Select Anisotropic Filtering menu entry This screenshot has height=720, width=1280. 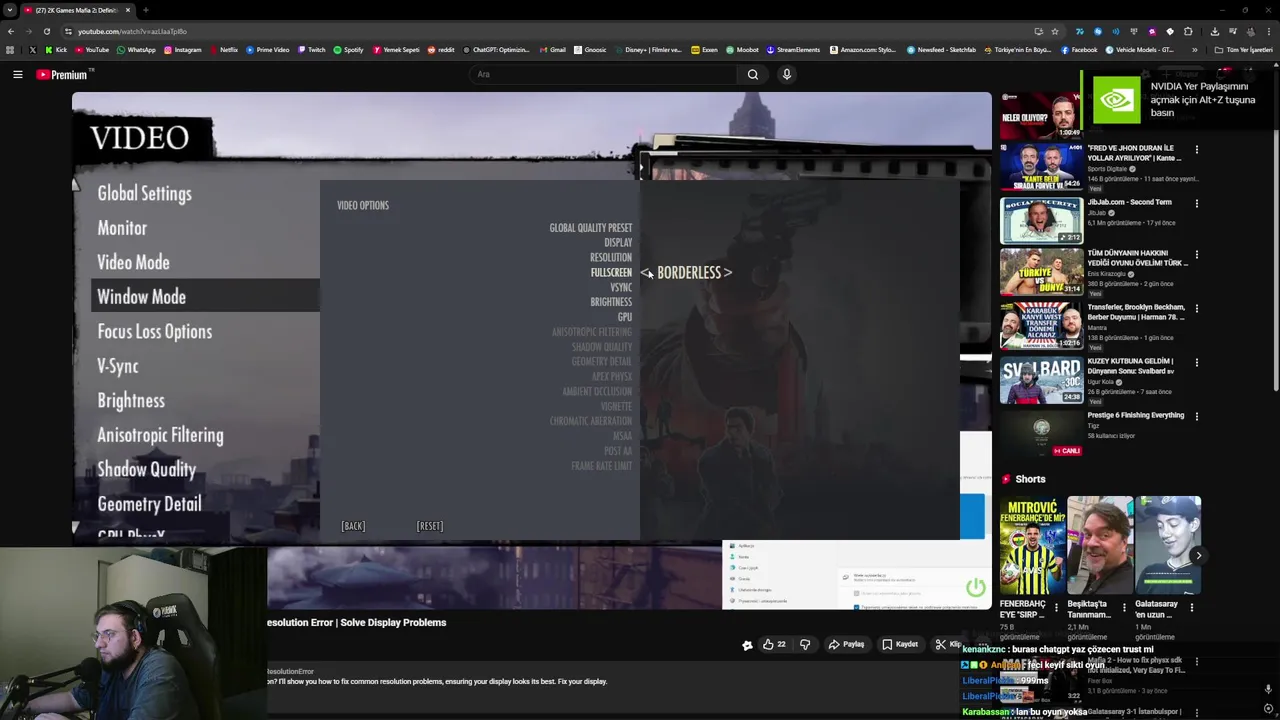pyautogui.click(x=160, y=435)
